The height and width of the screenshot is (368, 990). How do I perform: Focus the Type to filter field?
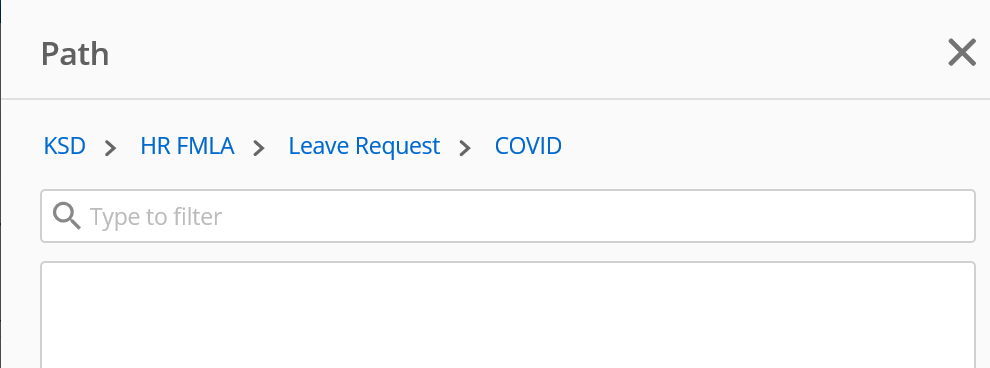508,216
